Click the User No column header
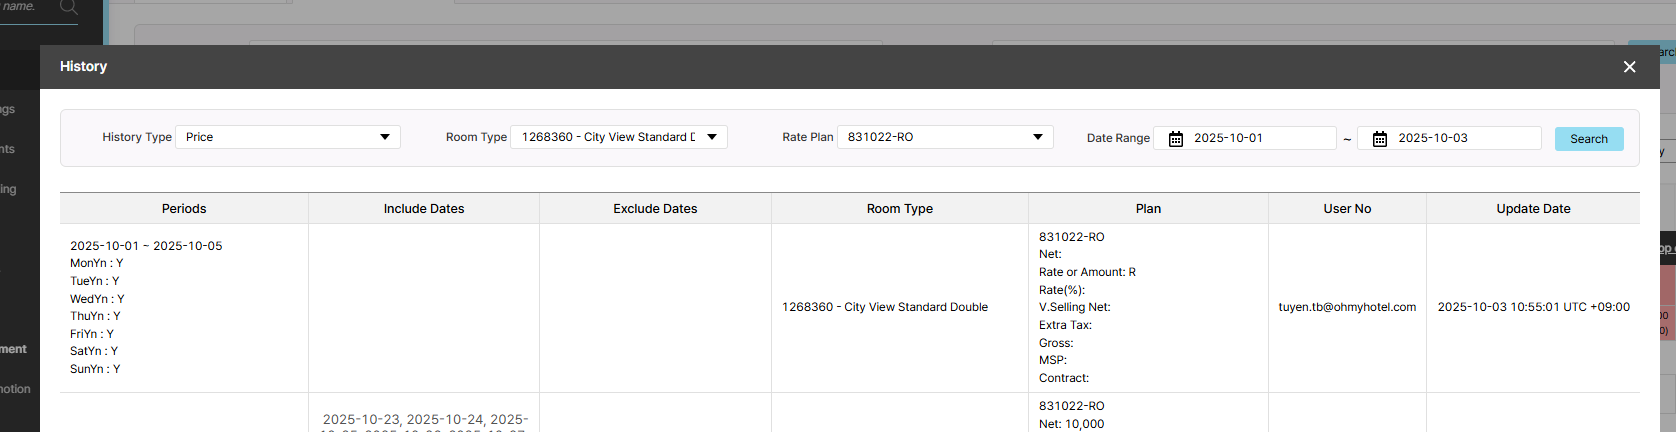1676x432 pixels. (x=1347, y=209)
